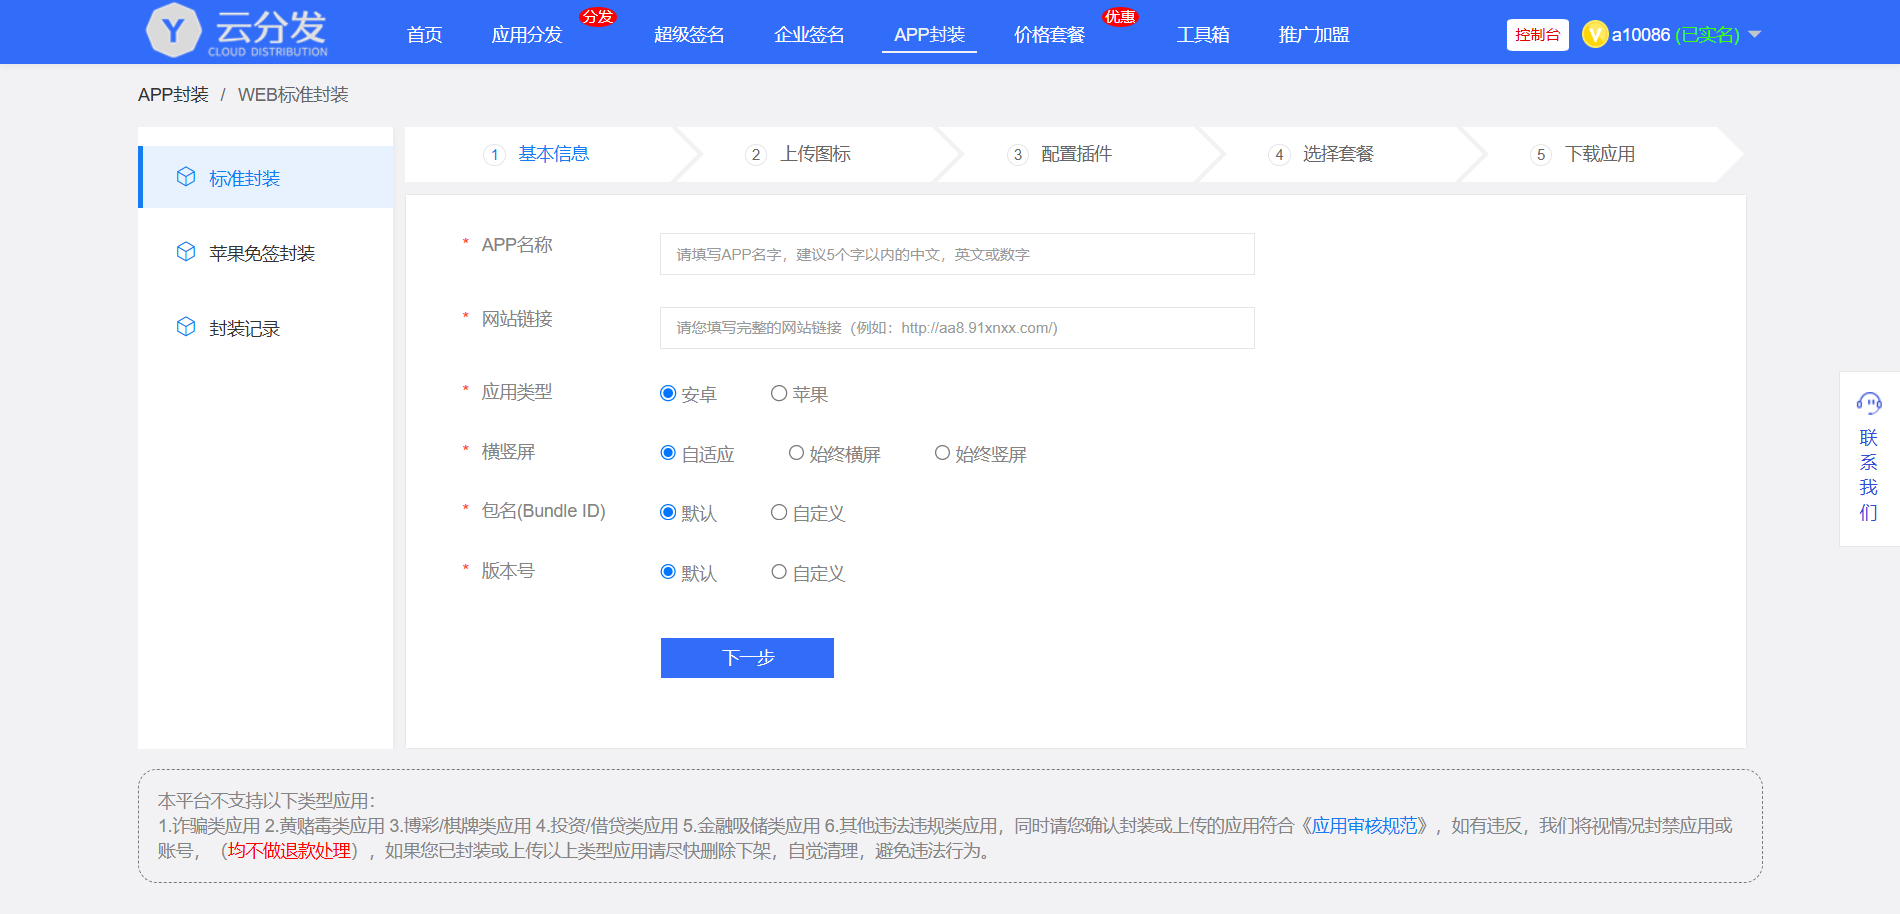Choose 始终横屏 screen orientation
Image resolution: width=1900 pixels, height=914 pixels.
(x=797, y=453)
